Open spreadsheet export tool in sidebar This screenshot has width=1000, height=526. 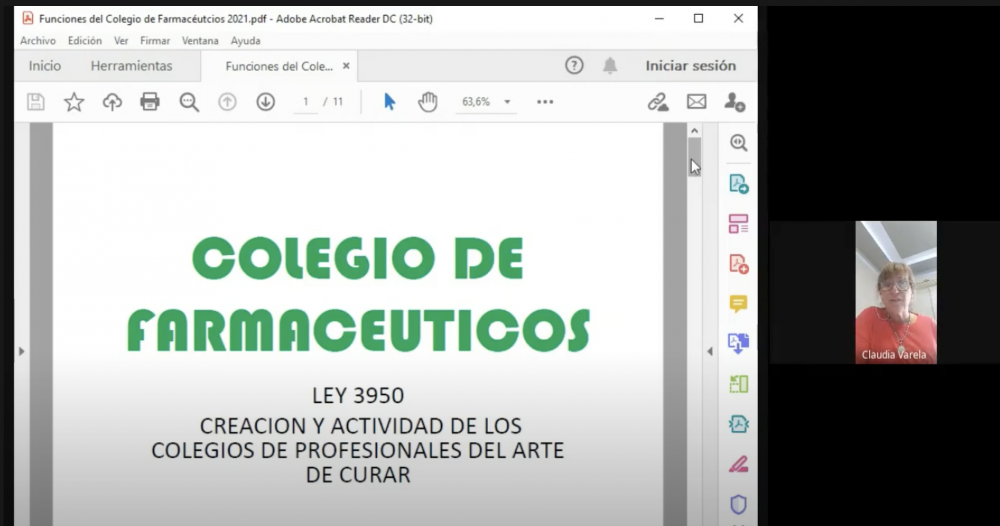tap(739, 384)
